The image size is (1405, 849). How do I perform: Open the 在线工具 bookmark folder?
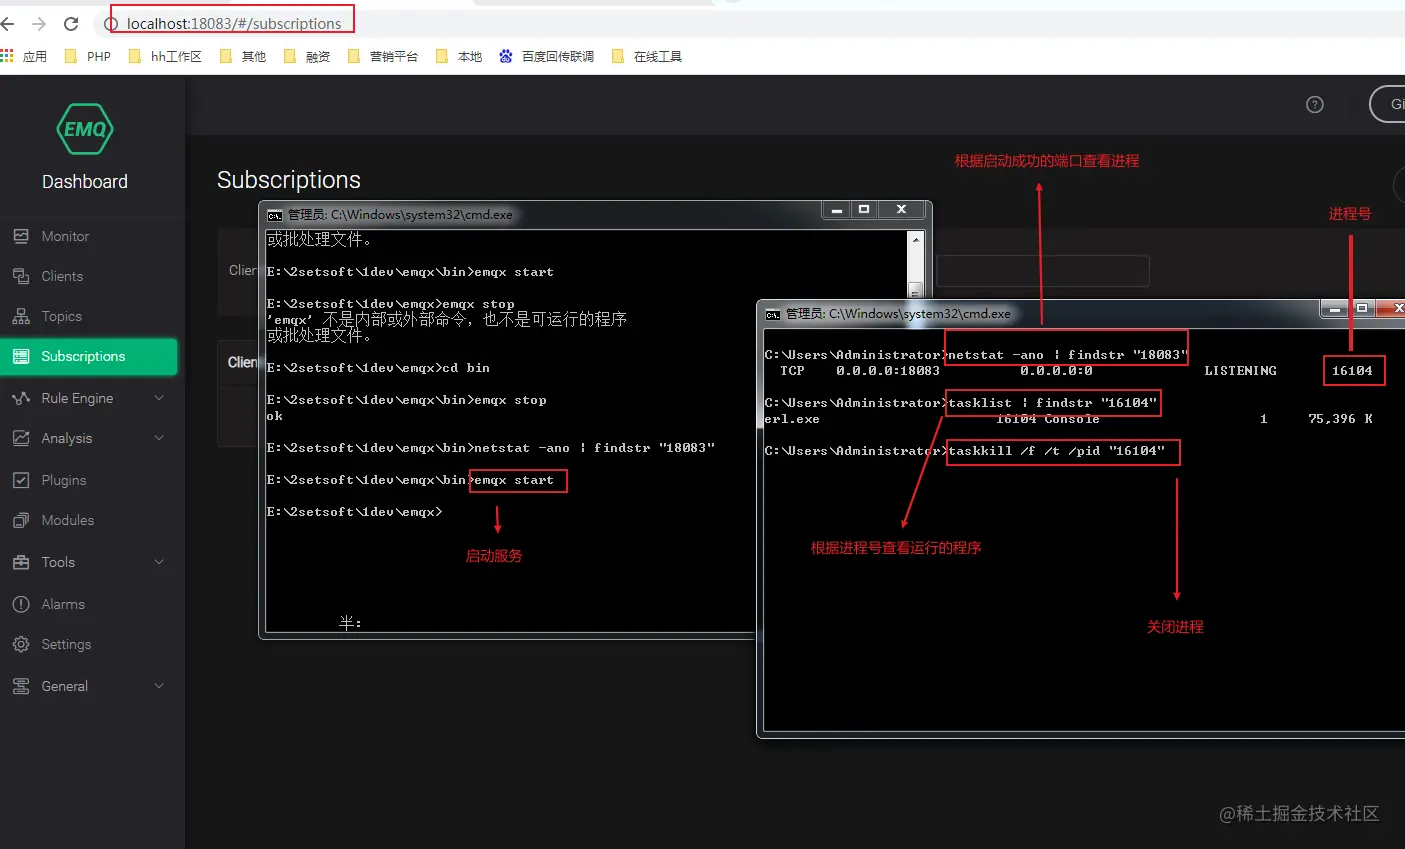[x=647, y=56]
